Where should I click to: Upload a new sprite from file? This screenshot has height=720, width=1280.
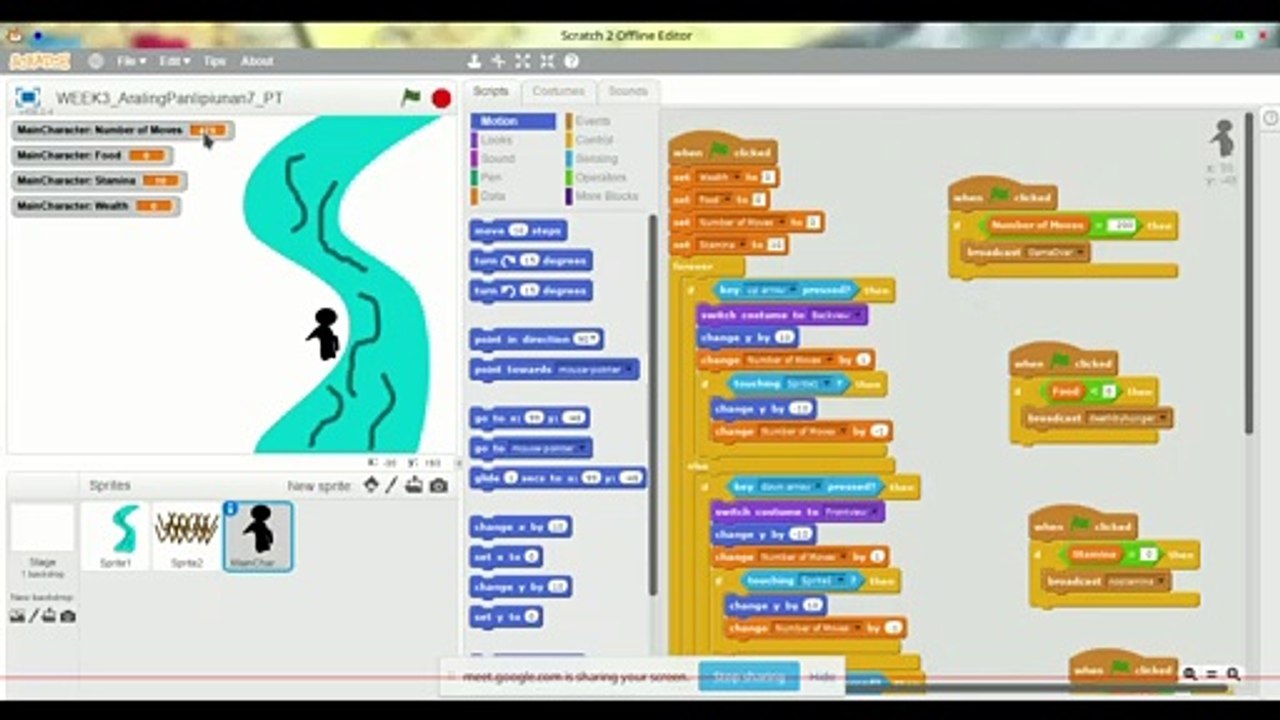[x=414, y=485]
